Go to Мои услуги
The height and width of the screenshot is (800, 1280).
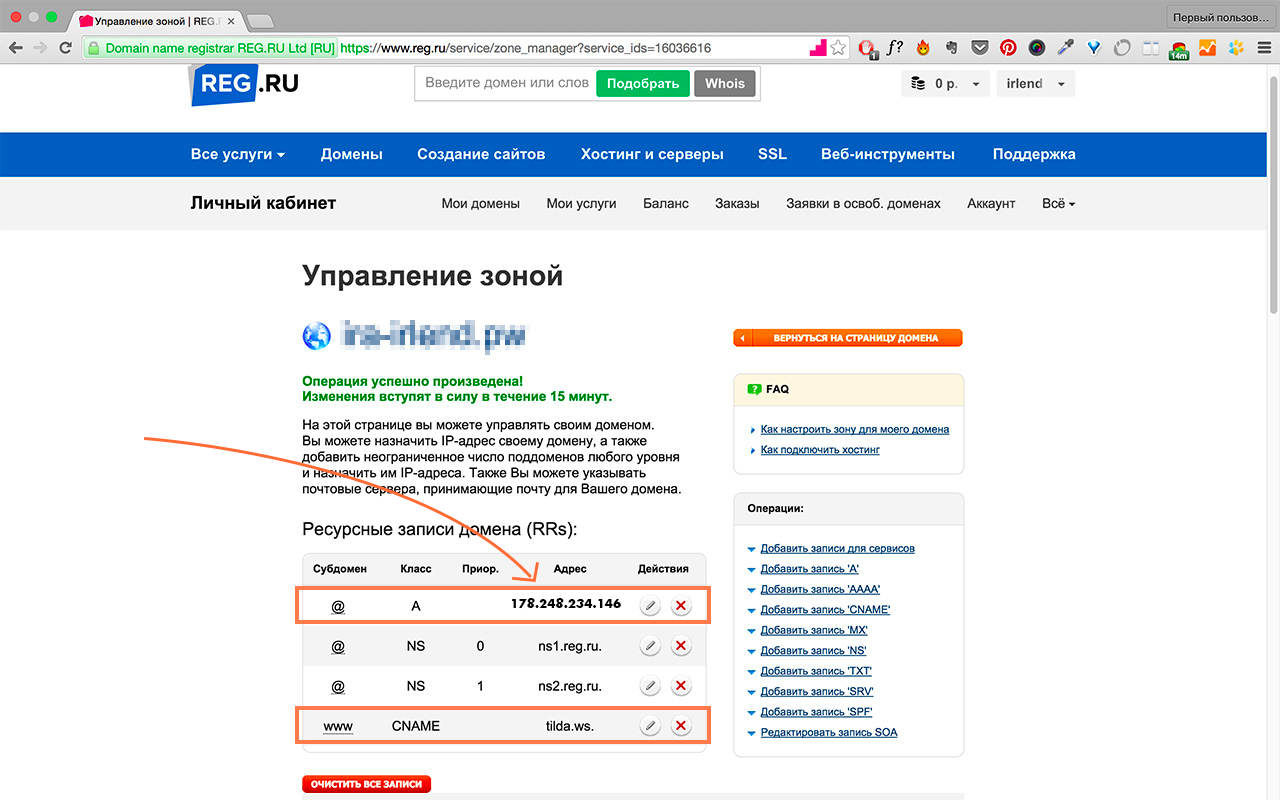click(581, 203)
